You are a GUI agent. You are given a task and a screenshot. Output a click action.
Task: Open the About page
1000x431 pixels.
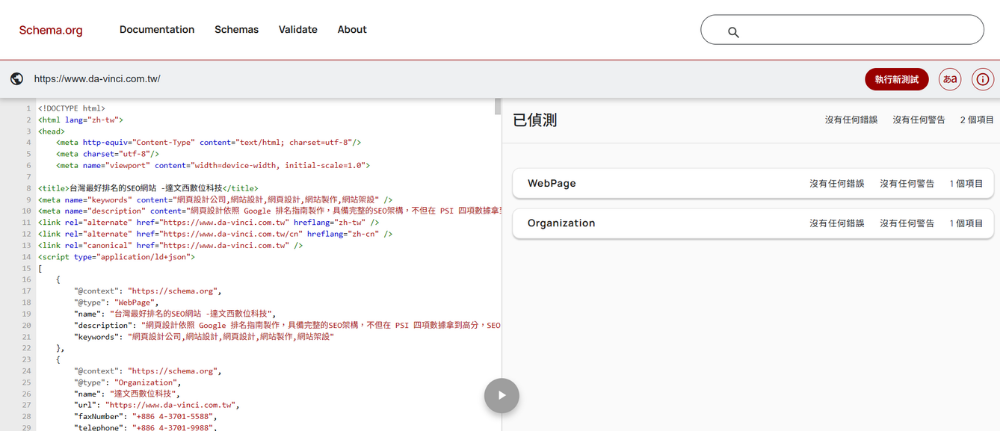click(352, 29)
